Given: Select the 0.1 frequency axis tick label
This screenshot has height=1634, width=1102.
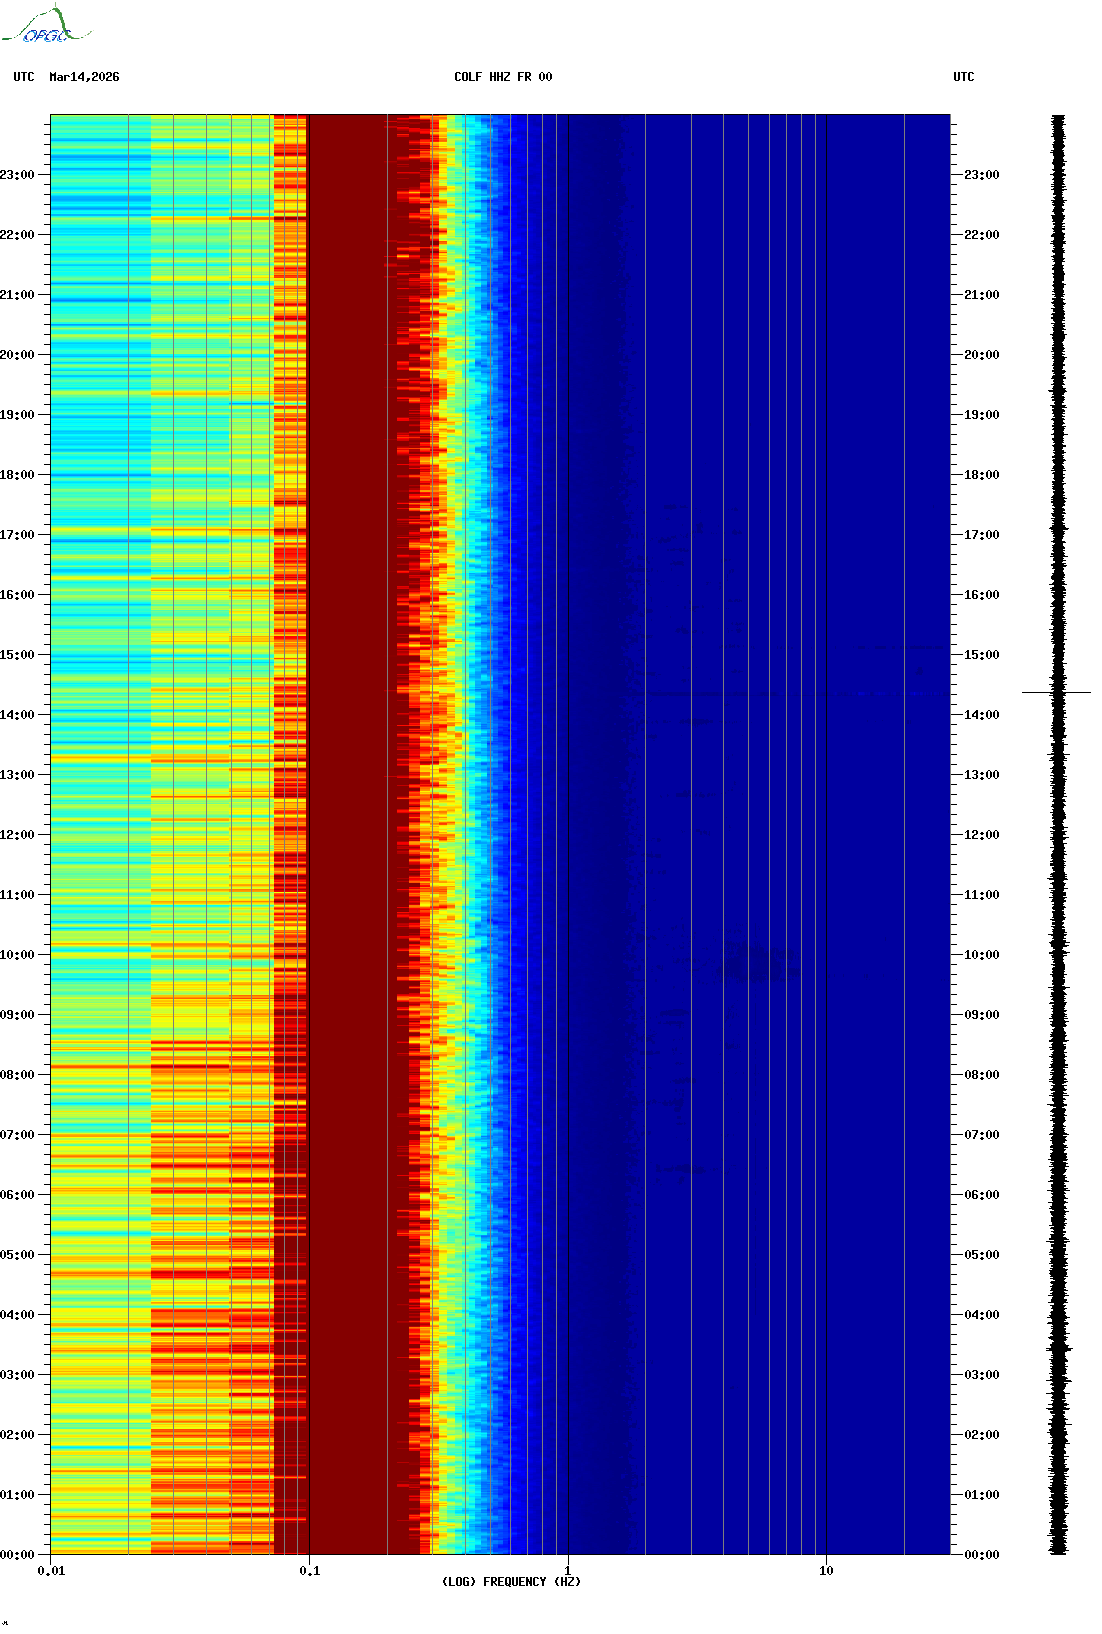Looking at the screenshot, I should [x=309, y=1571].
